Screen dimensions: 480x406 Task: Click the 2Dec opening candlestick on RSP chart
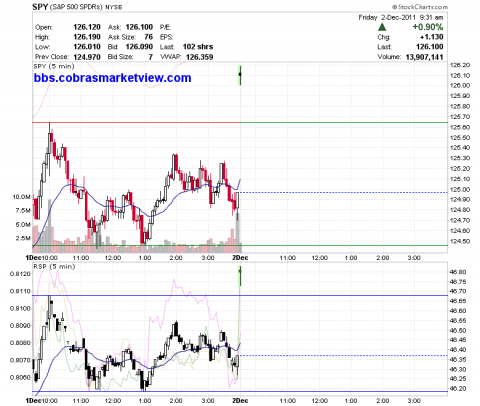pos(240,276)
